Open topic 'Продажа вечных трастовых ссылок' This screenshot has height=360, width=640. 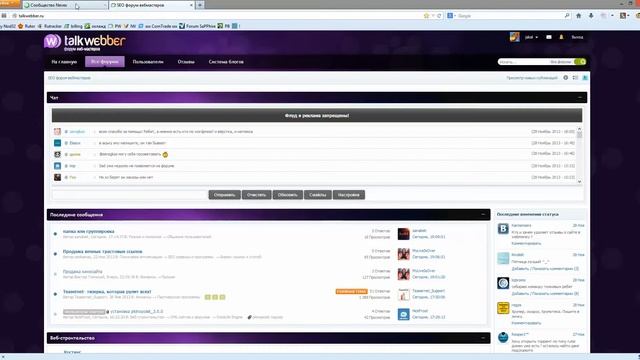102,251
